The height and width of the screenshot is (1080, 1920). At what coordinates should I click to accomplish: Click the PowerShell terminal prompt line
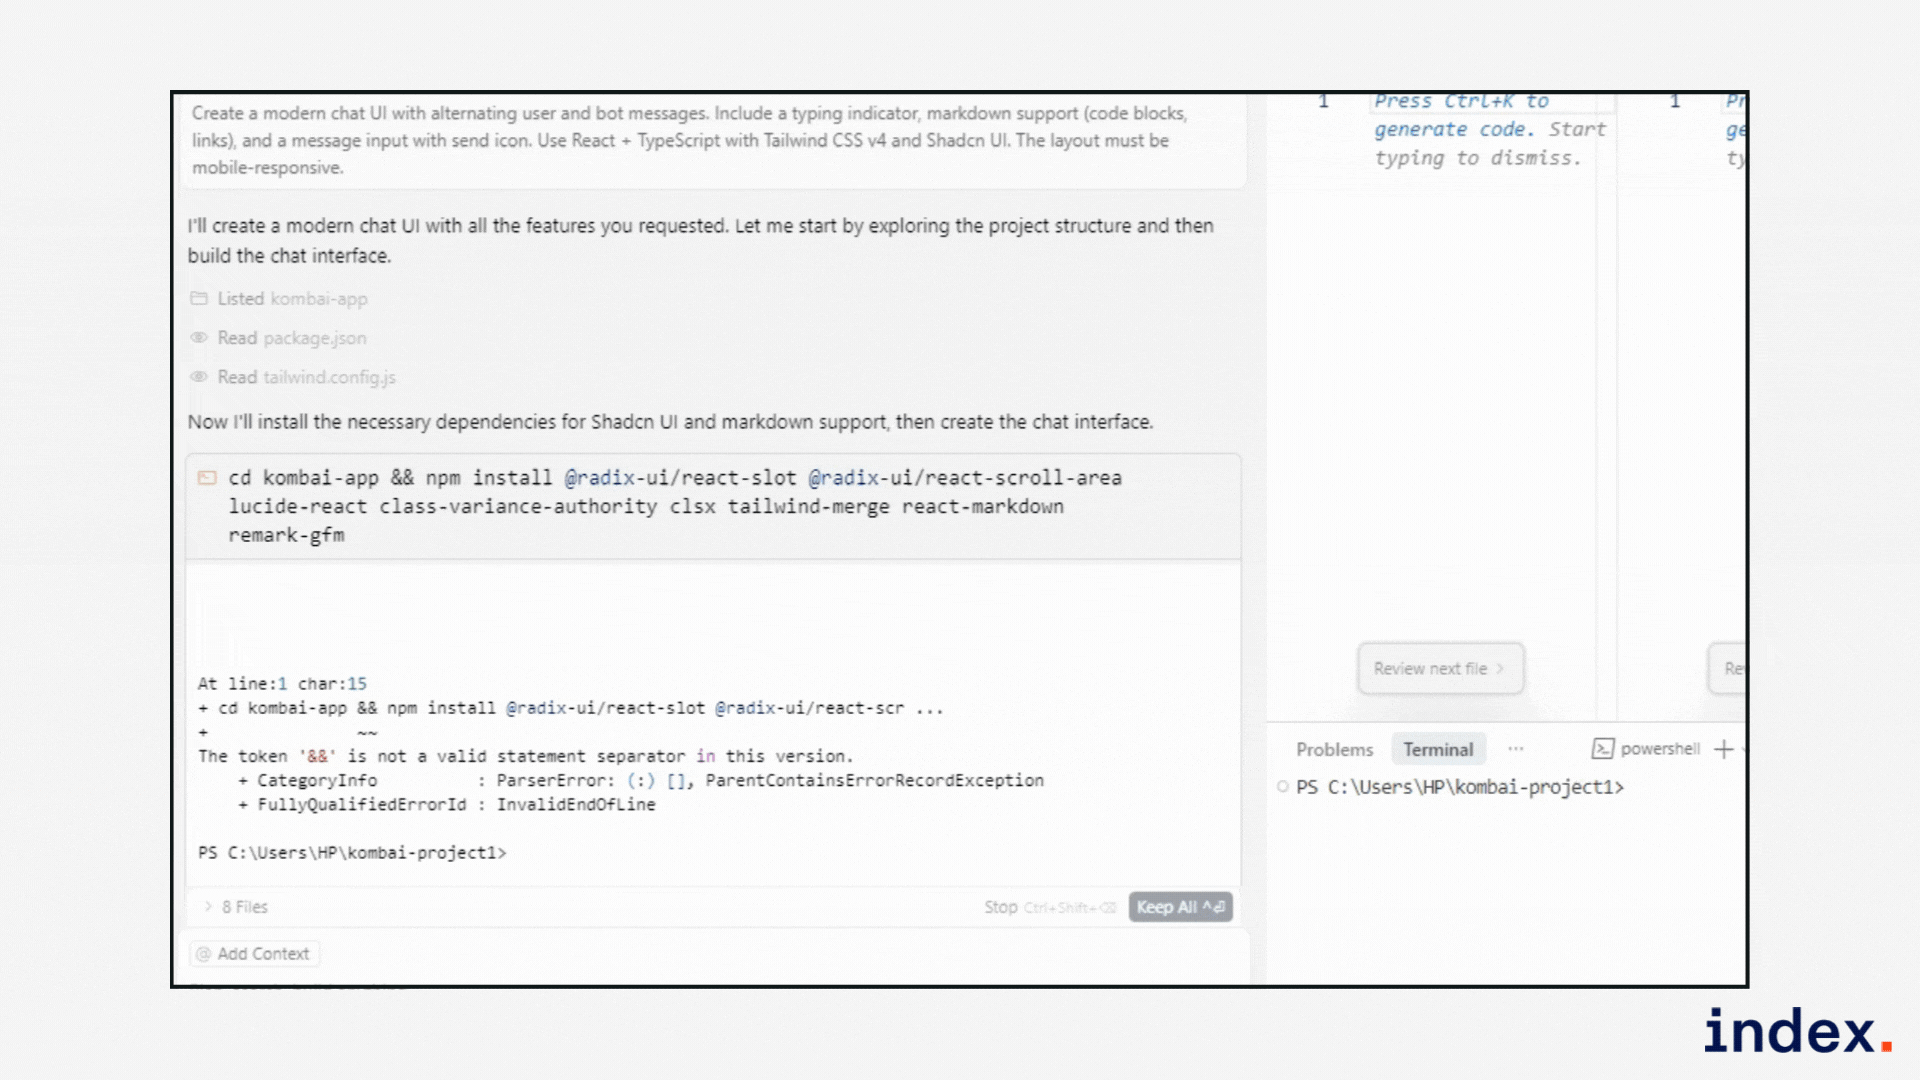(x=1459, y=788)
